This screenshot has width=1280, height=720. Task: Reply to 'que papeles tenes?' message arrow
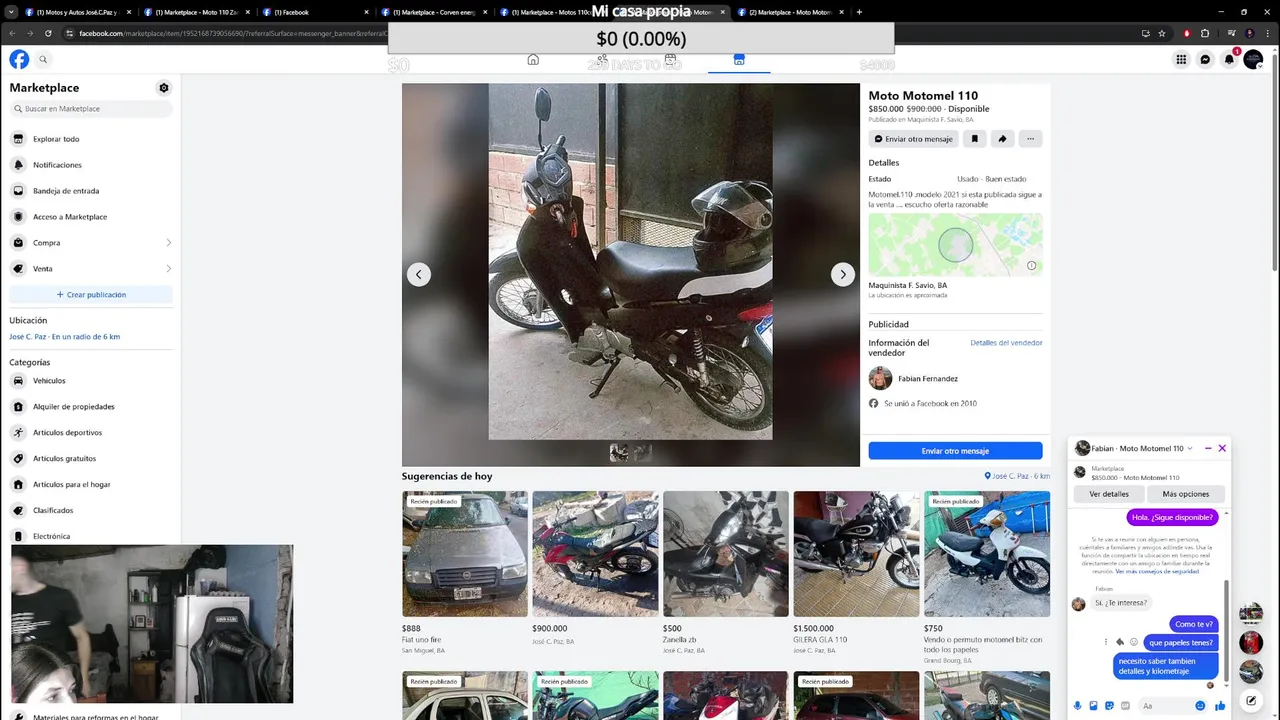point(1120,642)
